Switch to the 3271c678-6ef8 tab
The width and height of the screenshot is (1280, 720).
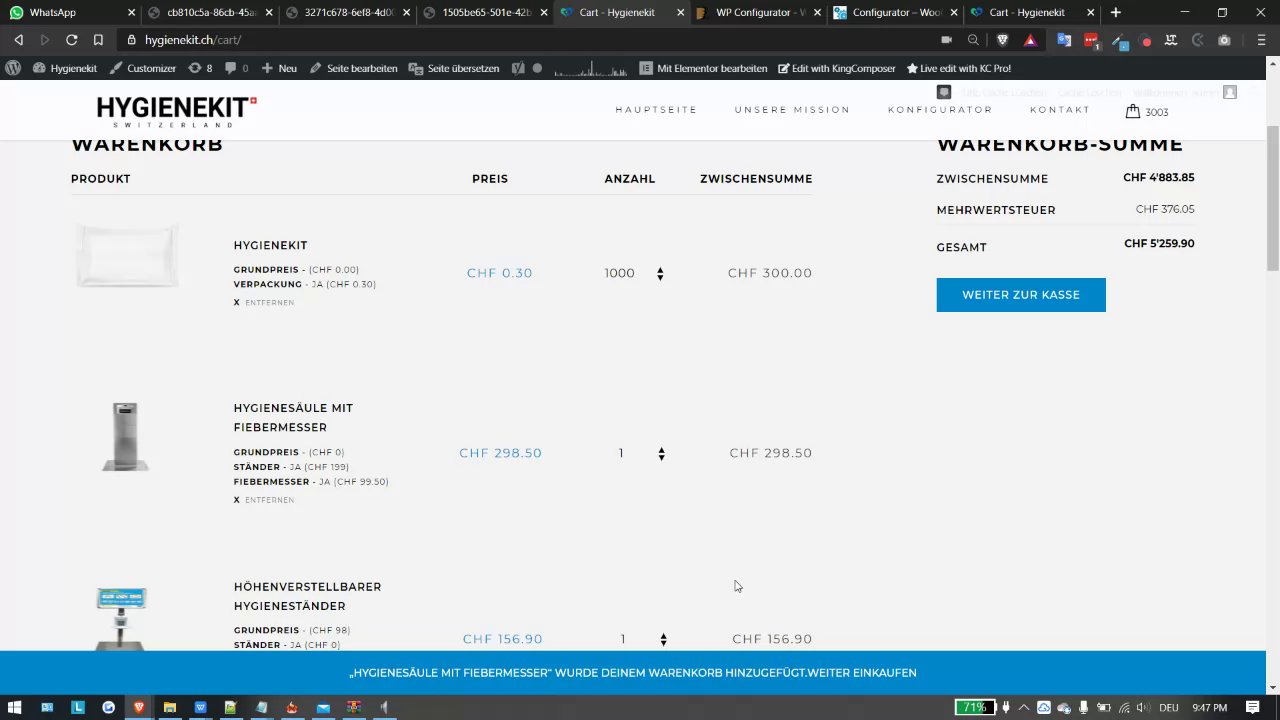(346, 13)
